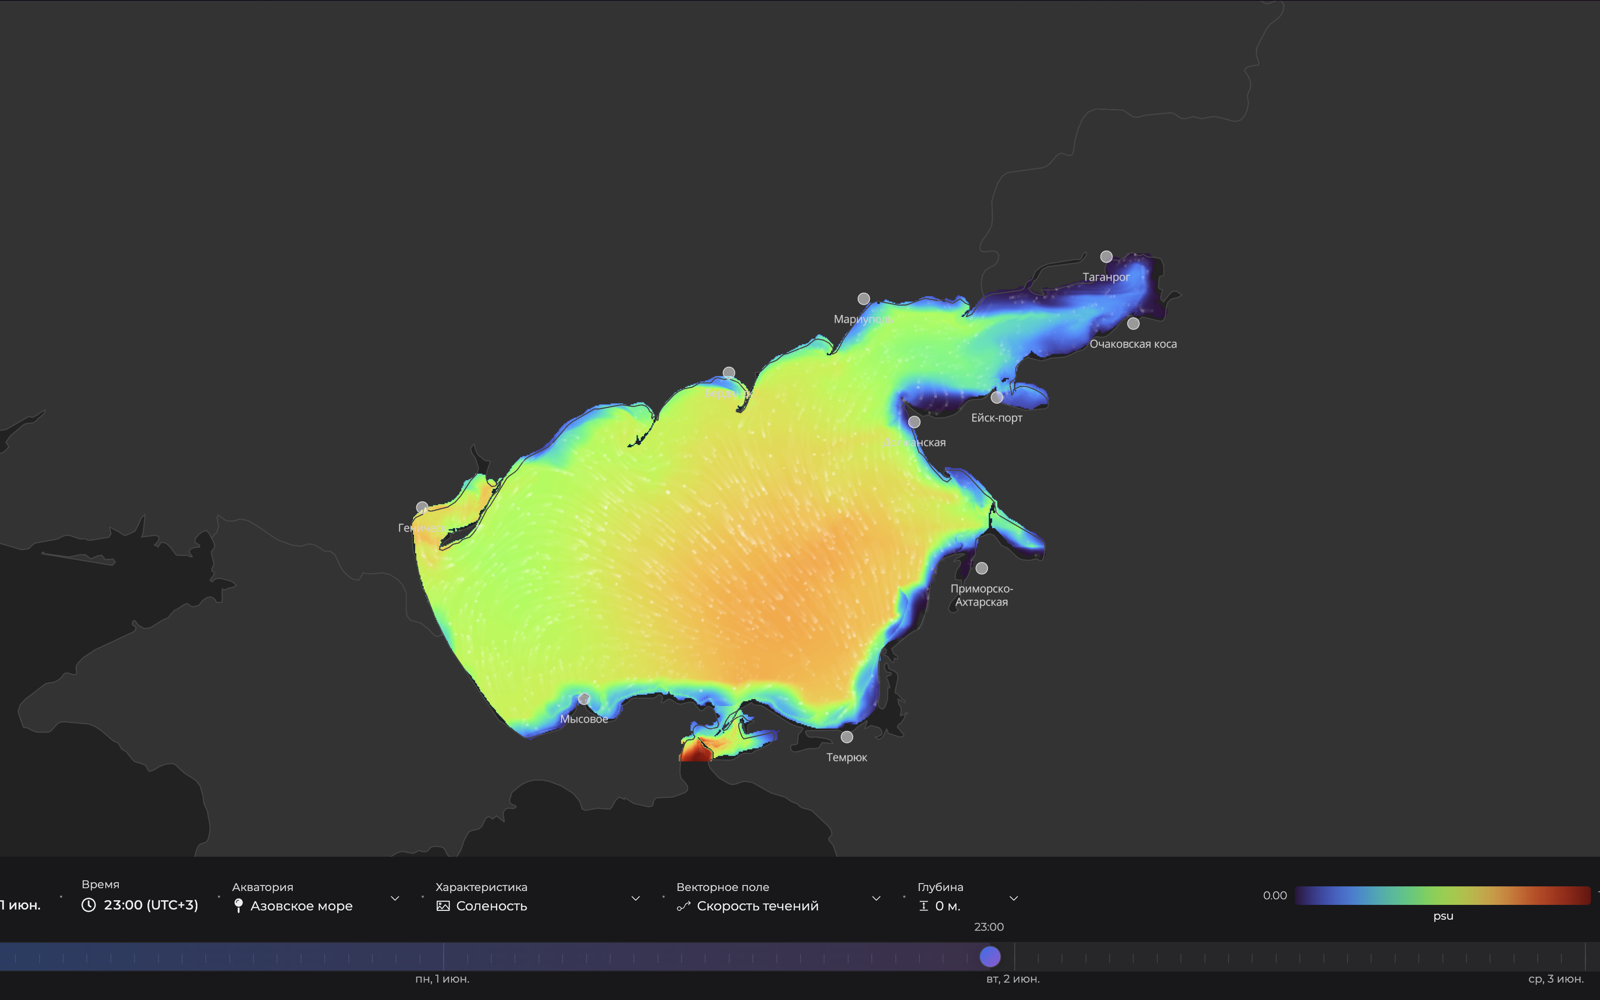Open the Азовское море water area selector
This screenshot has height=1000, width=1600.
coord(316,897)
